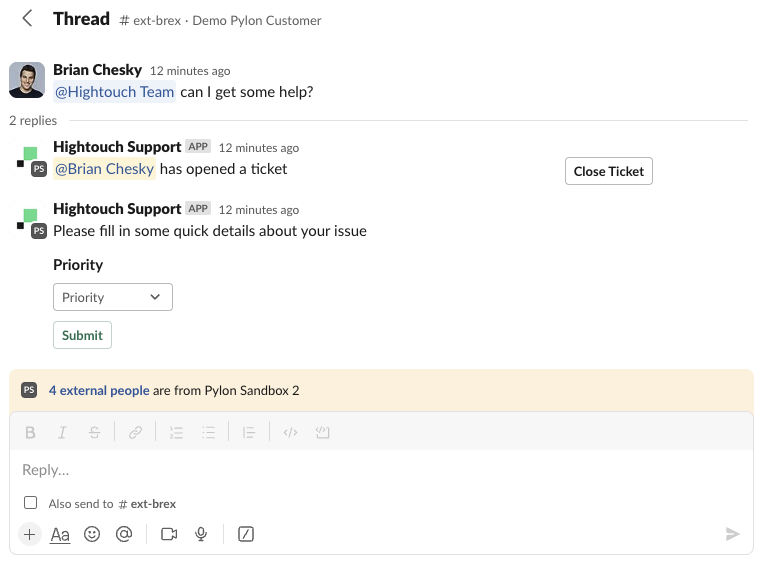Go back using the thread back arrow
This screenshot has height=565, width=762.
(x=27, y=18)
